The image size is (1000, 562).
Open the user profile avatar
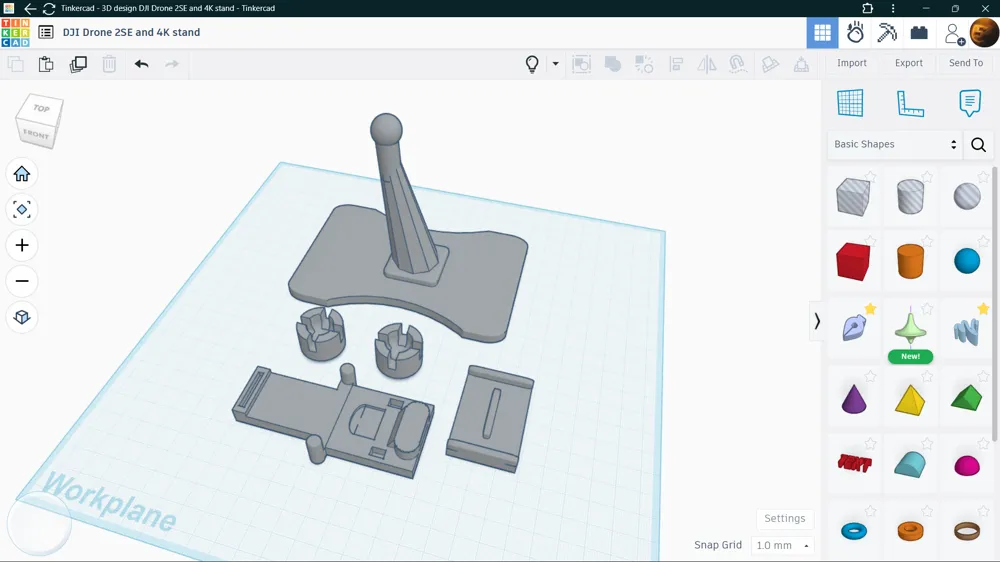pyautogui.click(x=983, y=33)
